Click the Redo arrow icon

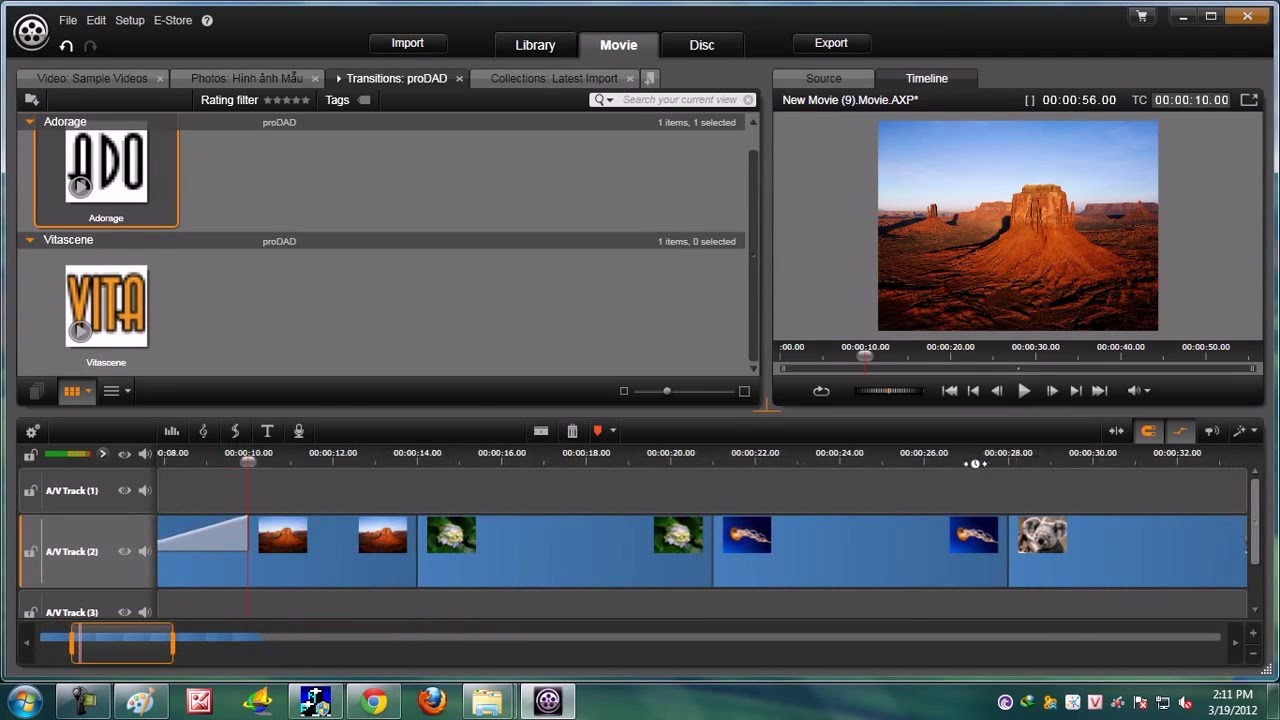click(91, 46)
